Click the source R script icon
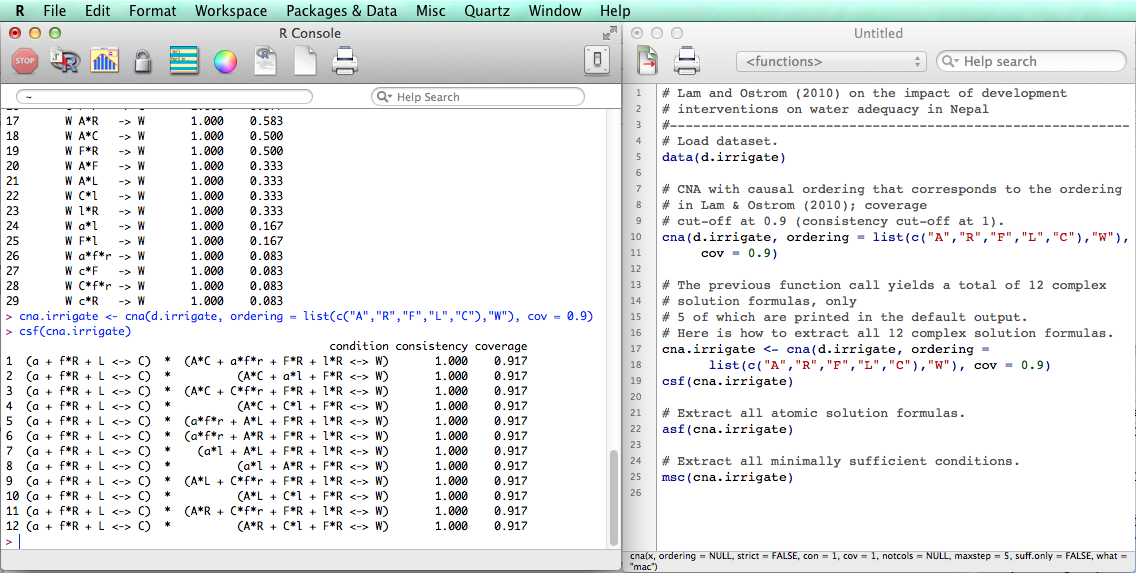 pyautogui.click(x=65, y=62)
